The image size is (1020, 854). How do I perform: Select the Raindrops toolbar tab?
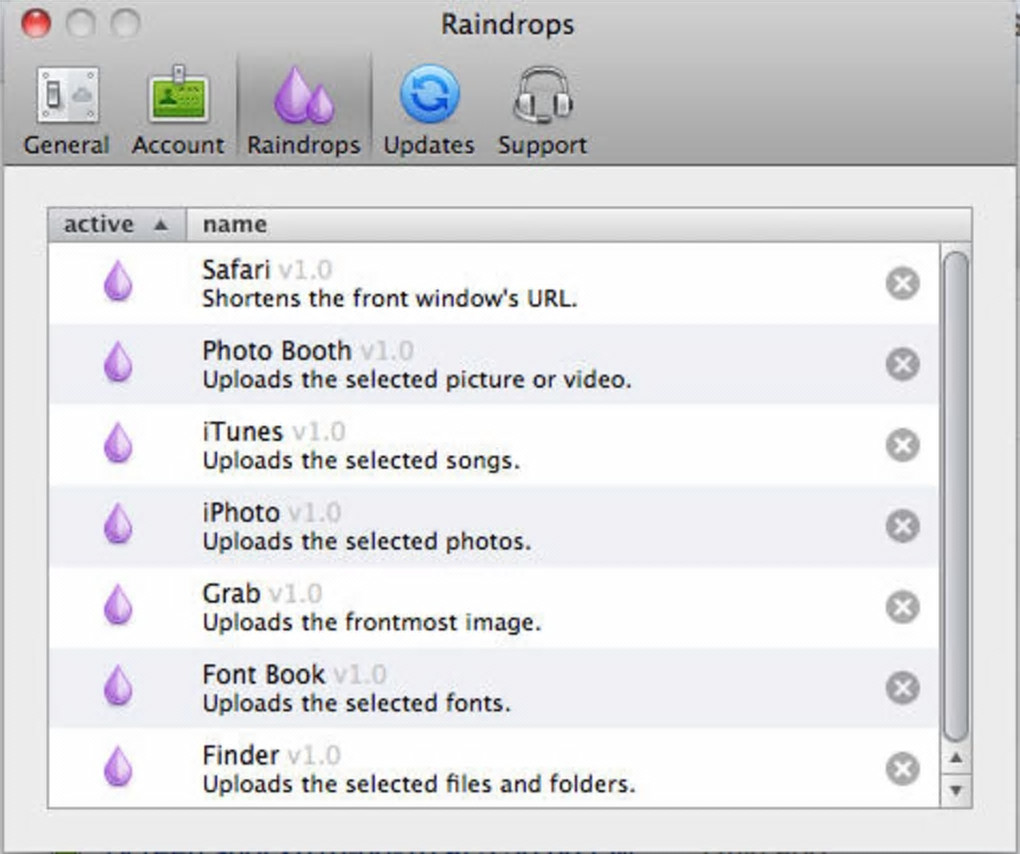coord(303,110)
